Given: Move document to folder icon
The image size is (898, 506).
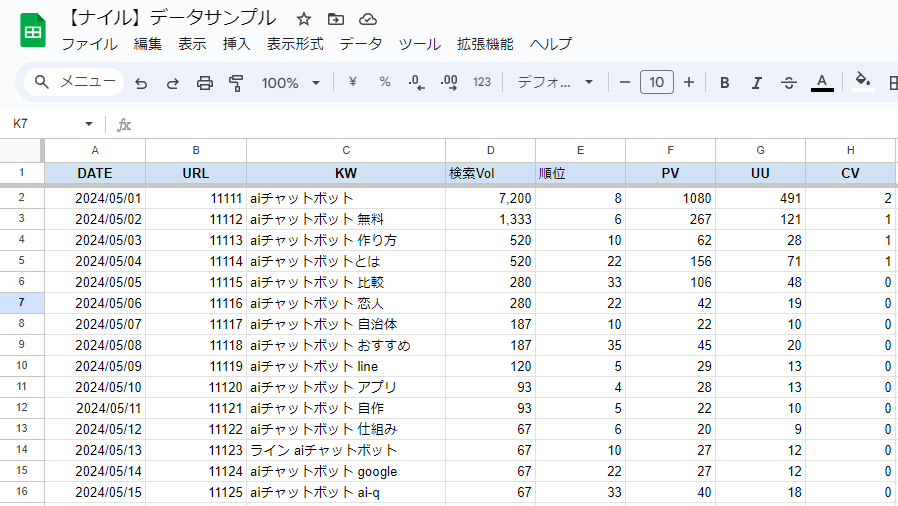Looking at the screenshot, I should click(336, 19).
